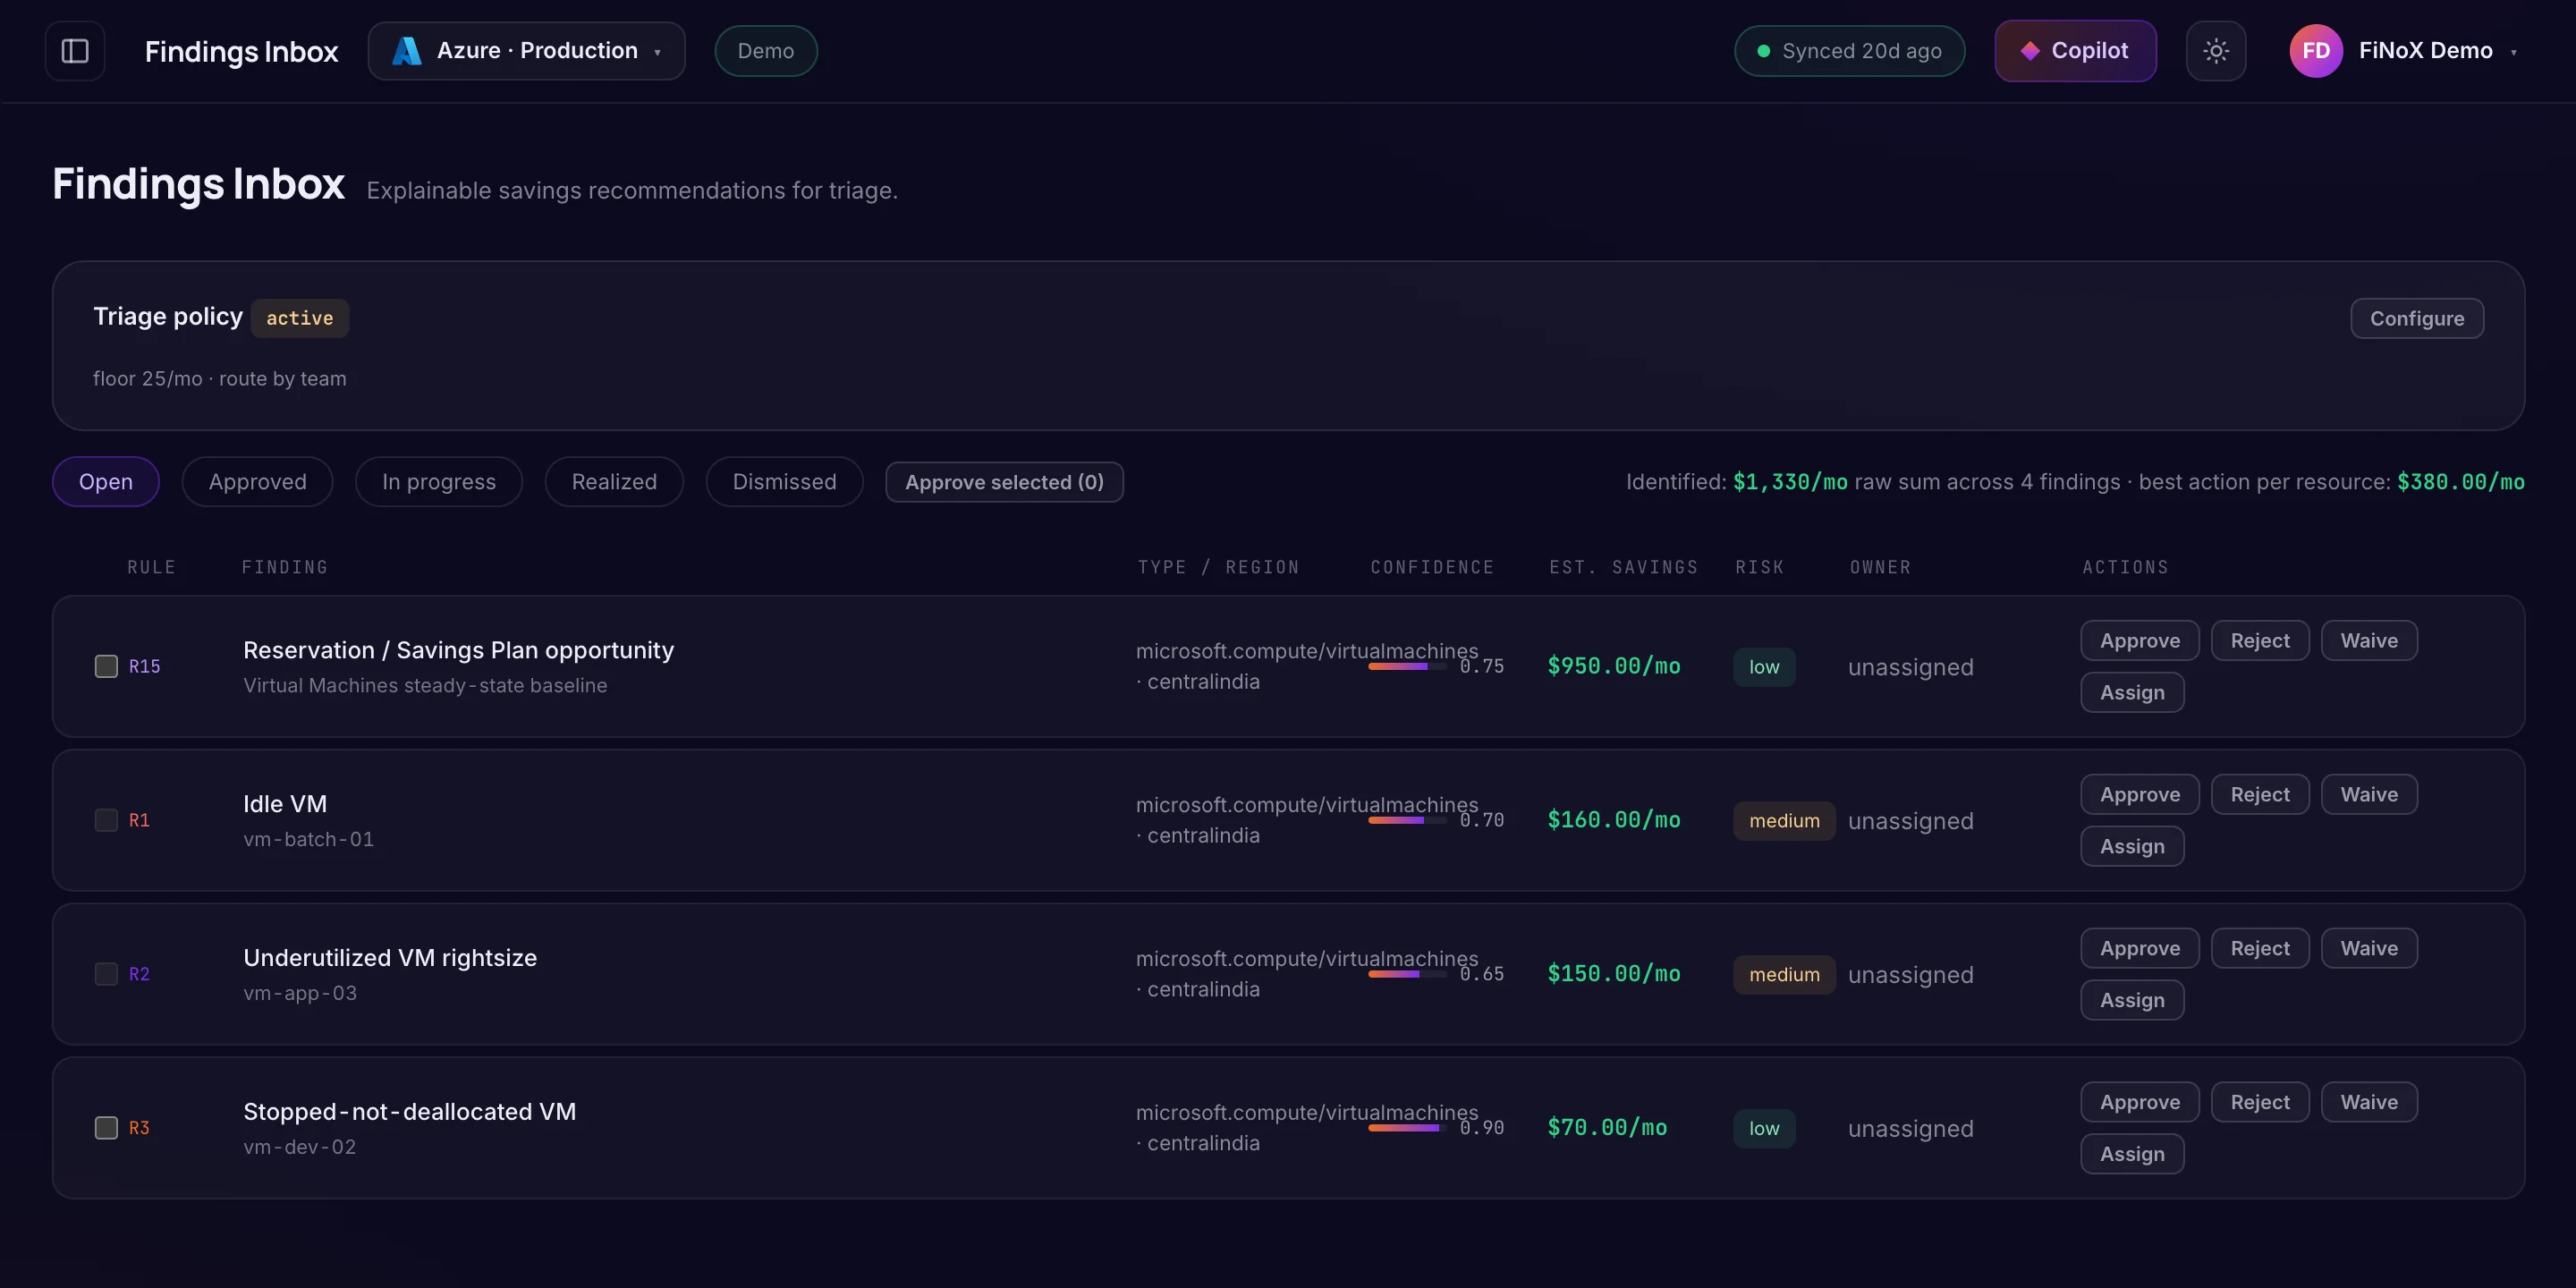Click the medium risk badge for Idle VM
This screenshot has width=2576, height=1288.
coord(1784,821)
